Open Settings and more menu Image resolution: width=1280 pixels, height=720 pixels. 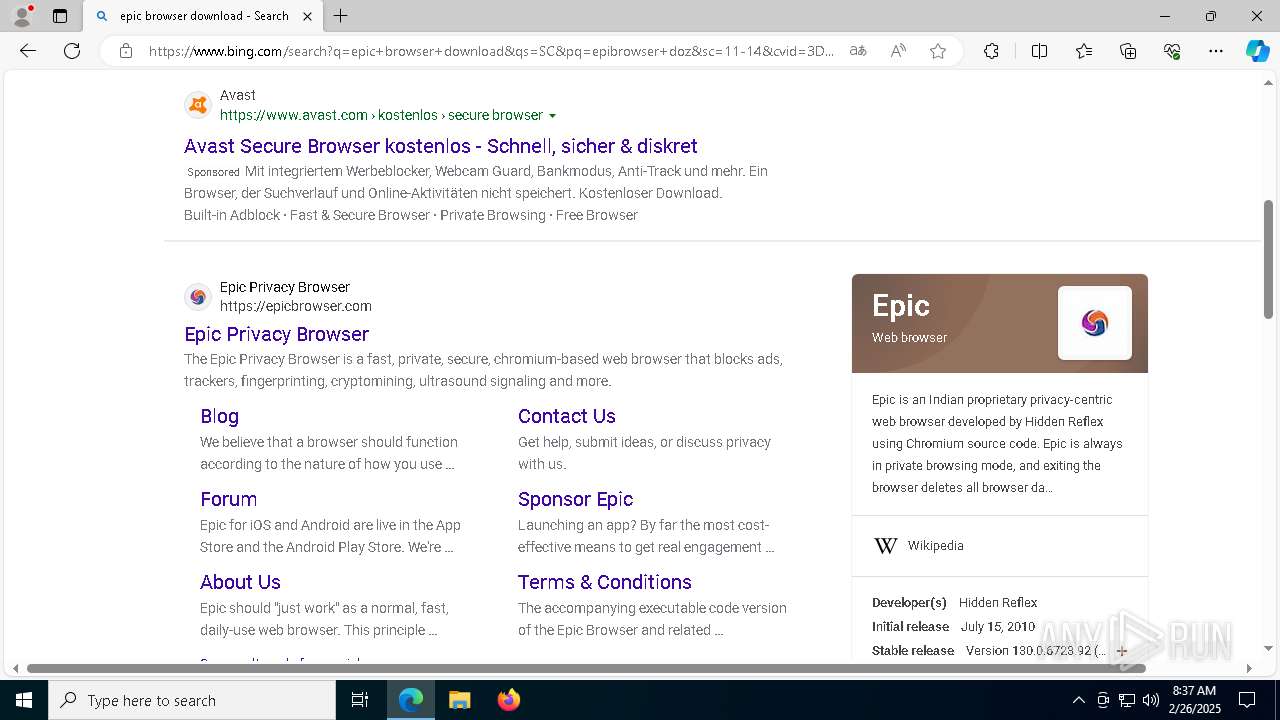[1216, 51]
